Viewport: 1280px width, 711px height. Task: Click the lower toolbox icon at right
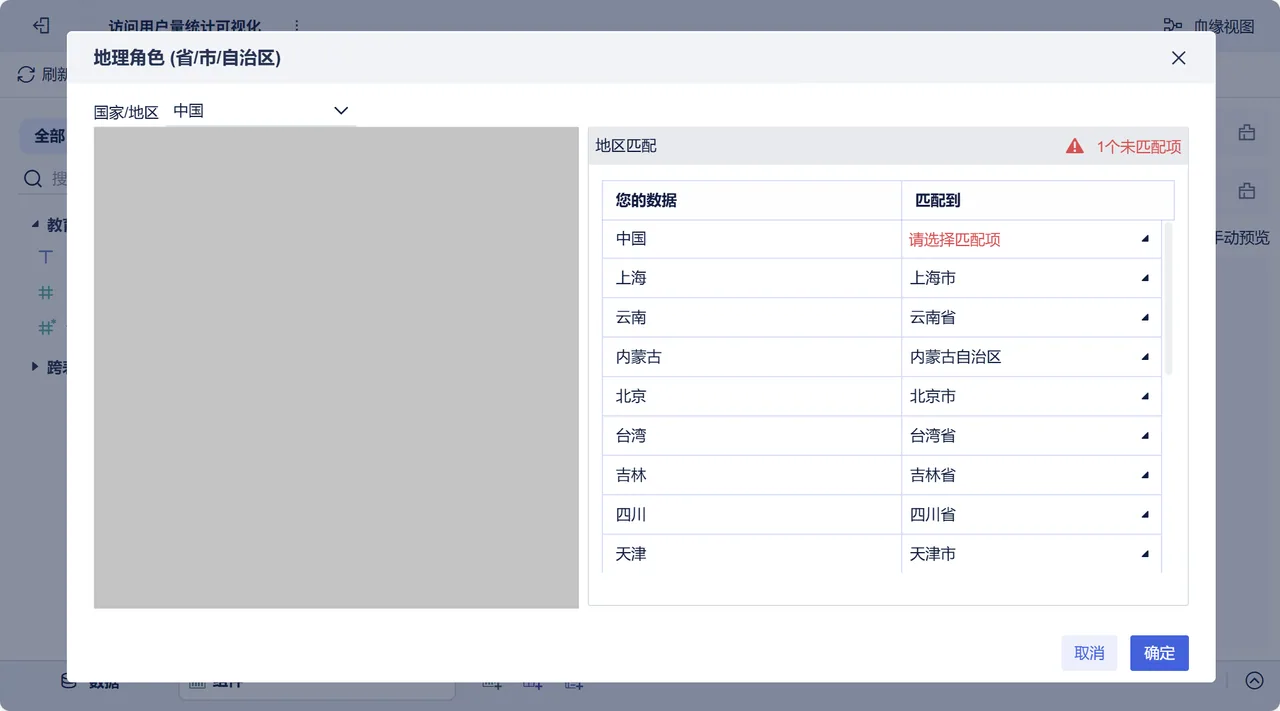tap(1246, 191)
